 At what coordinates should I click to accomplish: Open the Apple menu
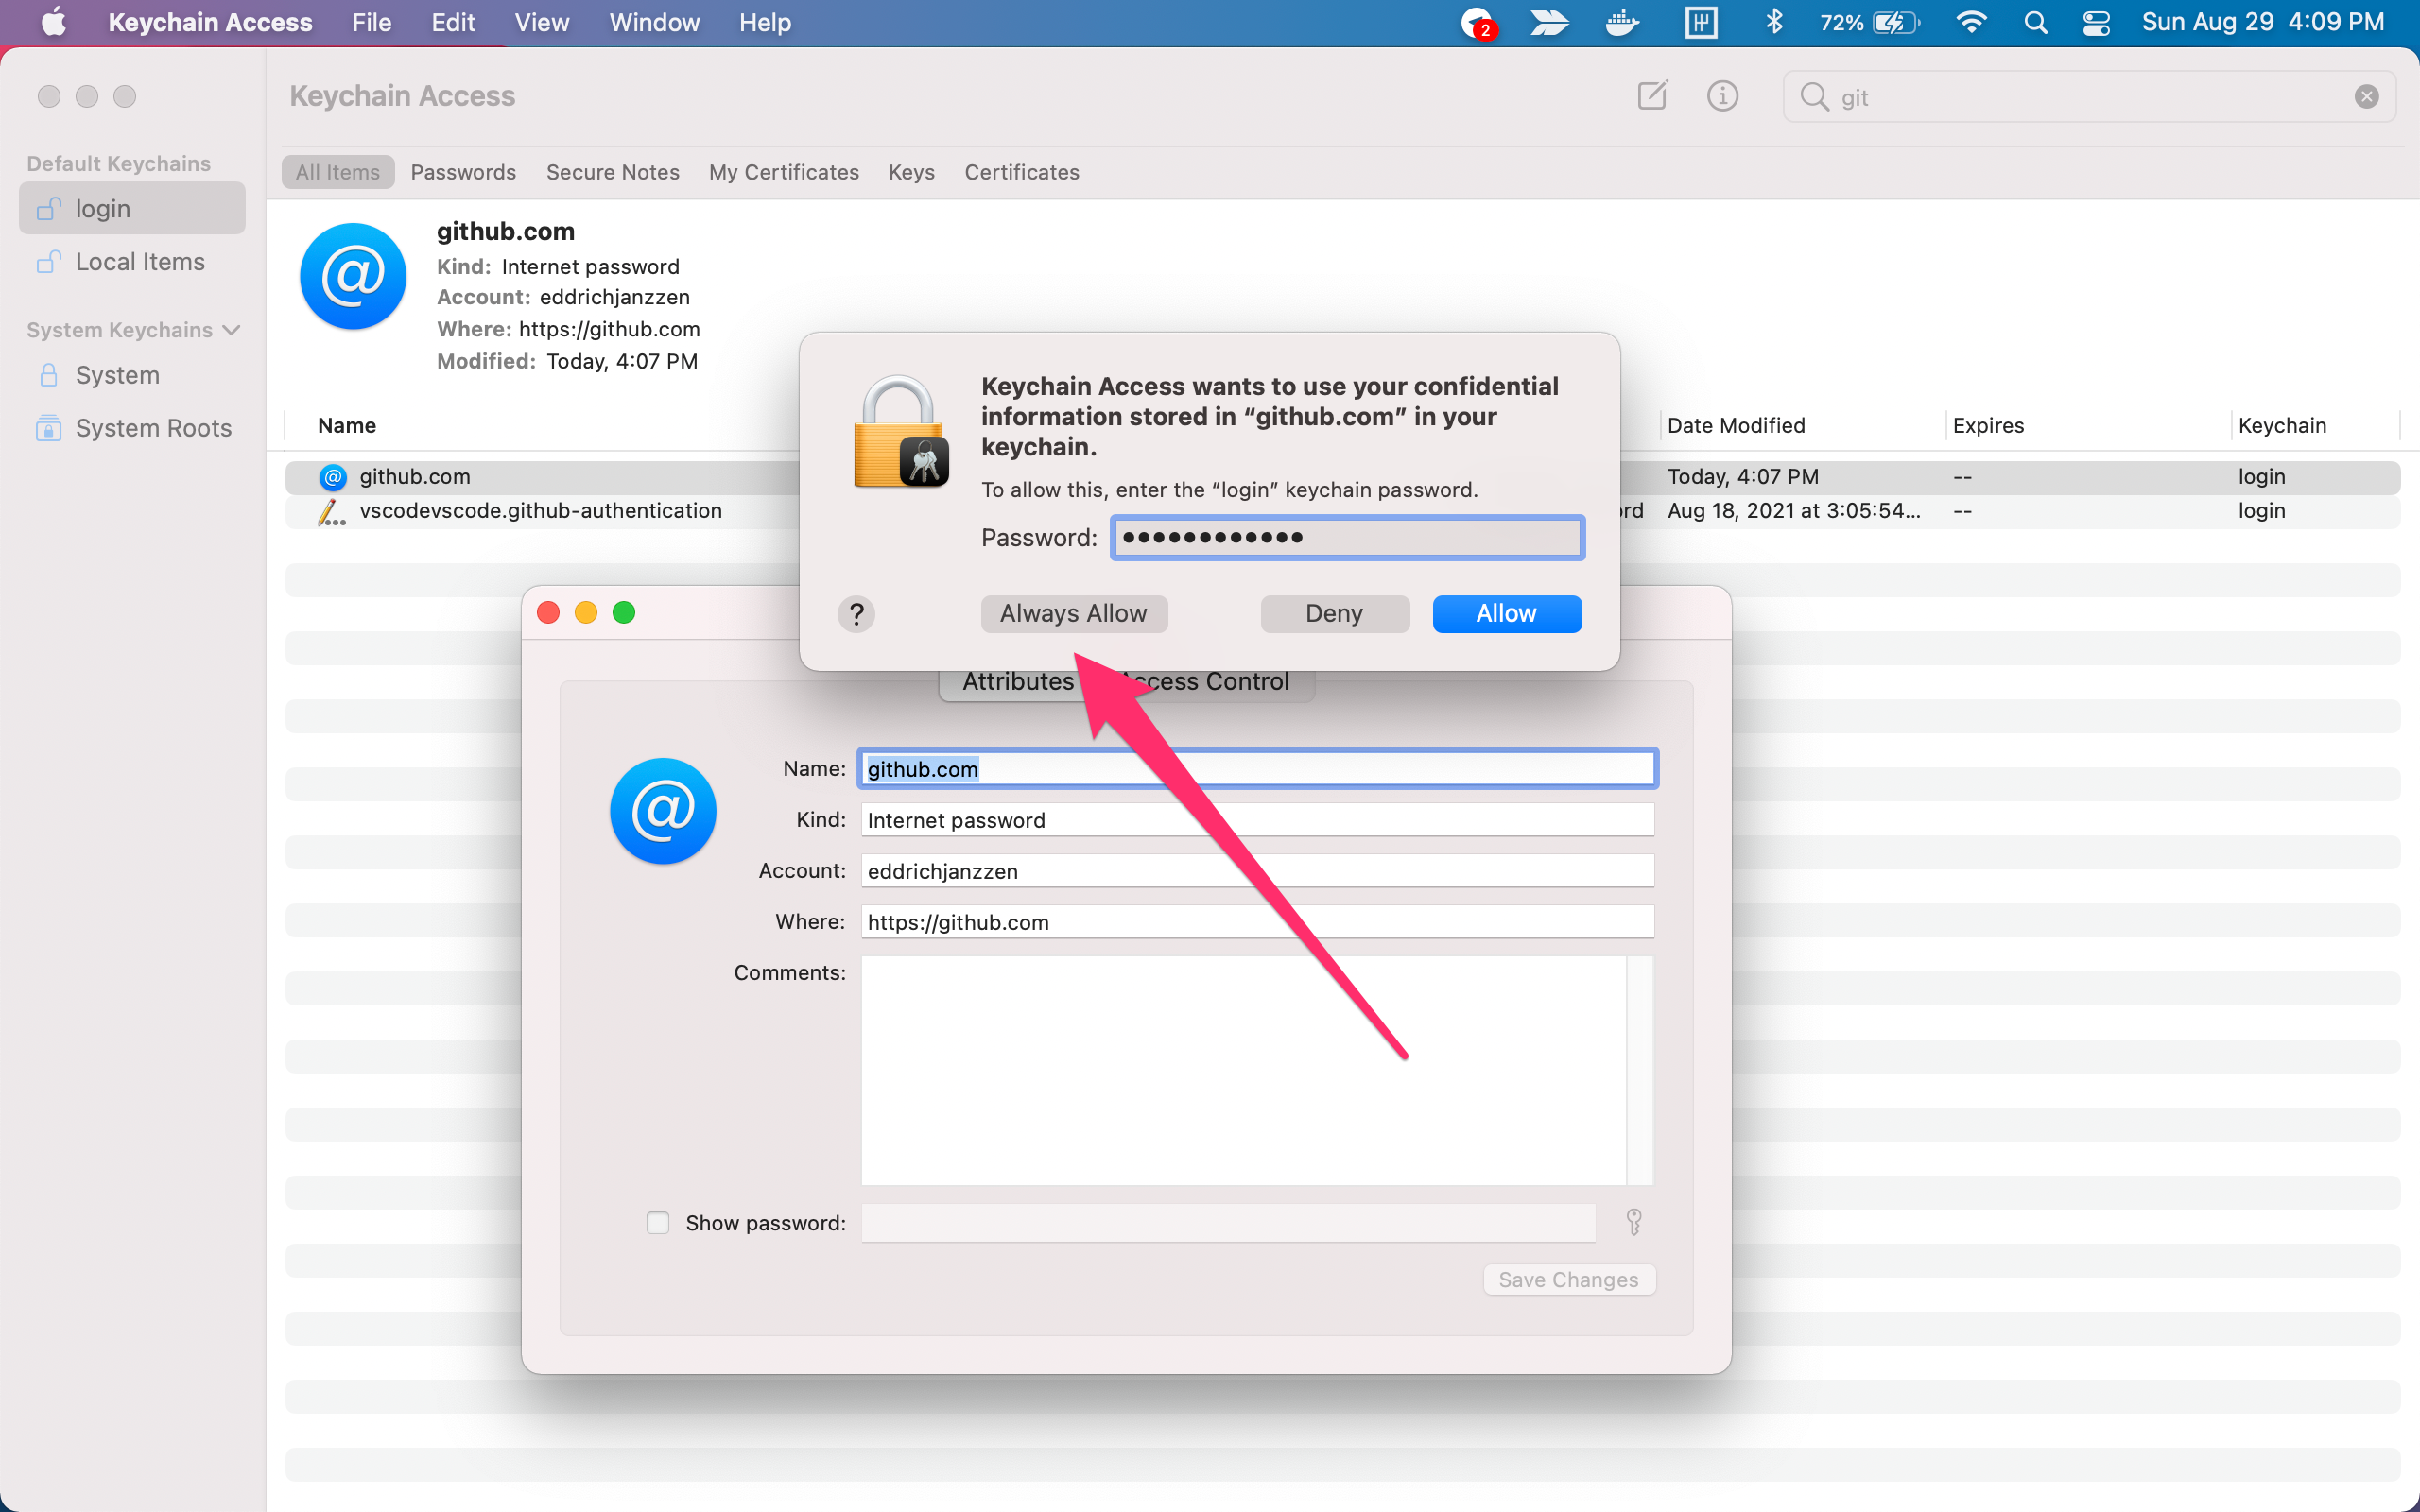click(x=54, y=22)
